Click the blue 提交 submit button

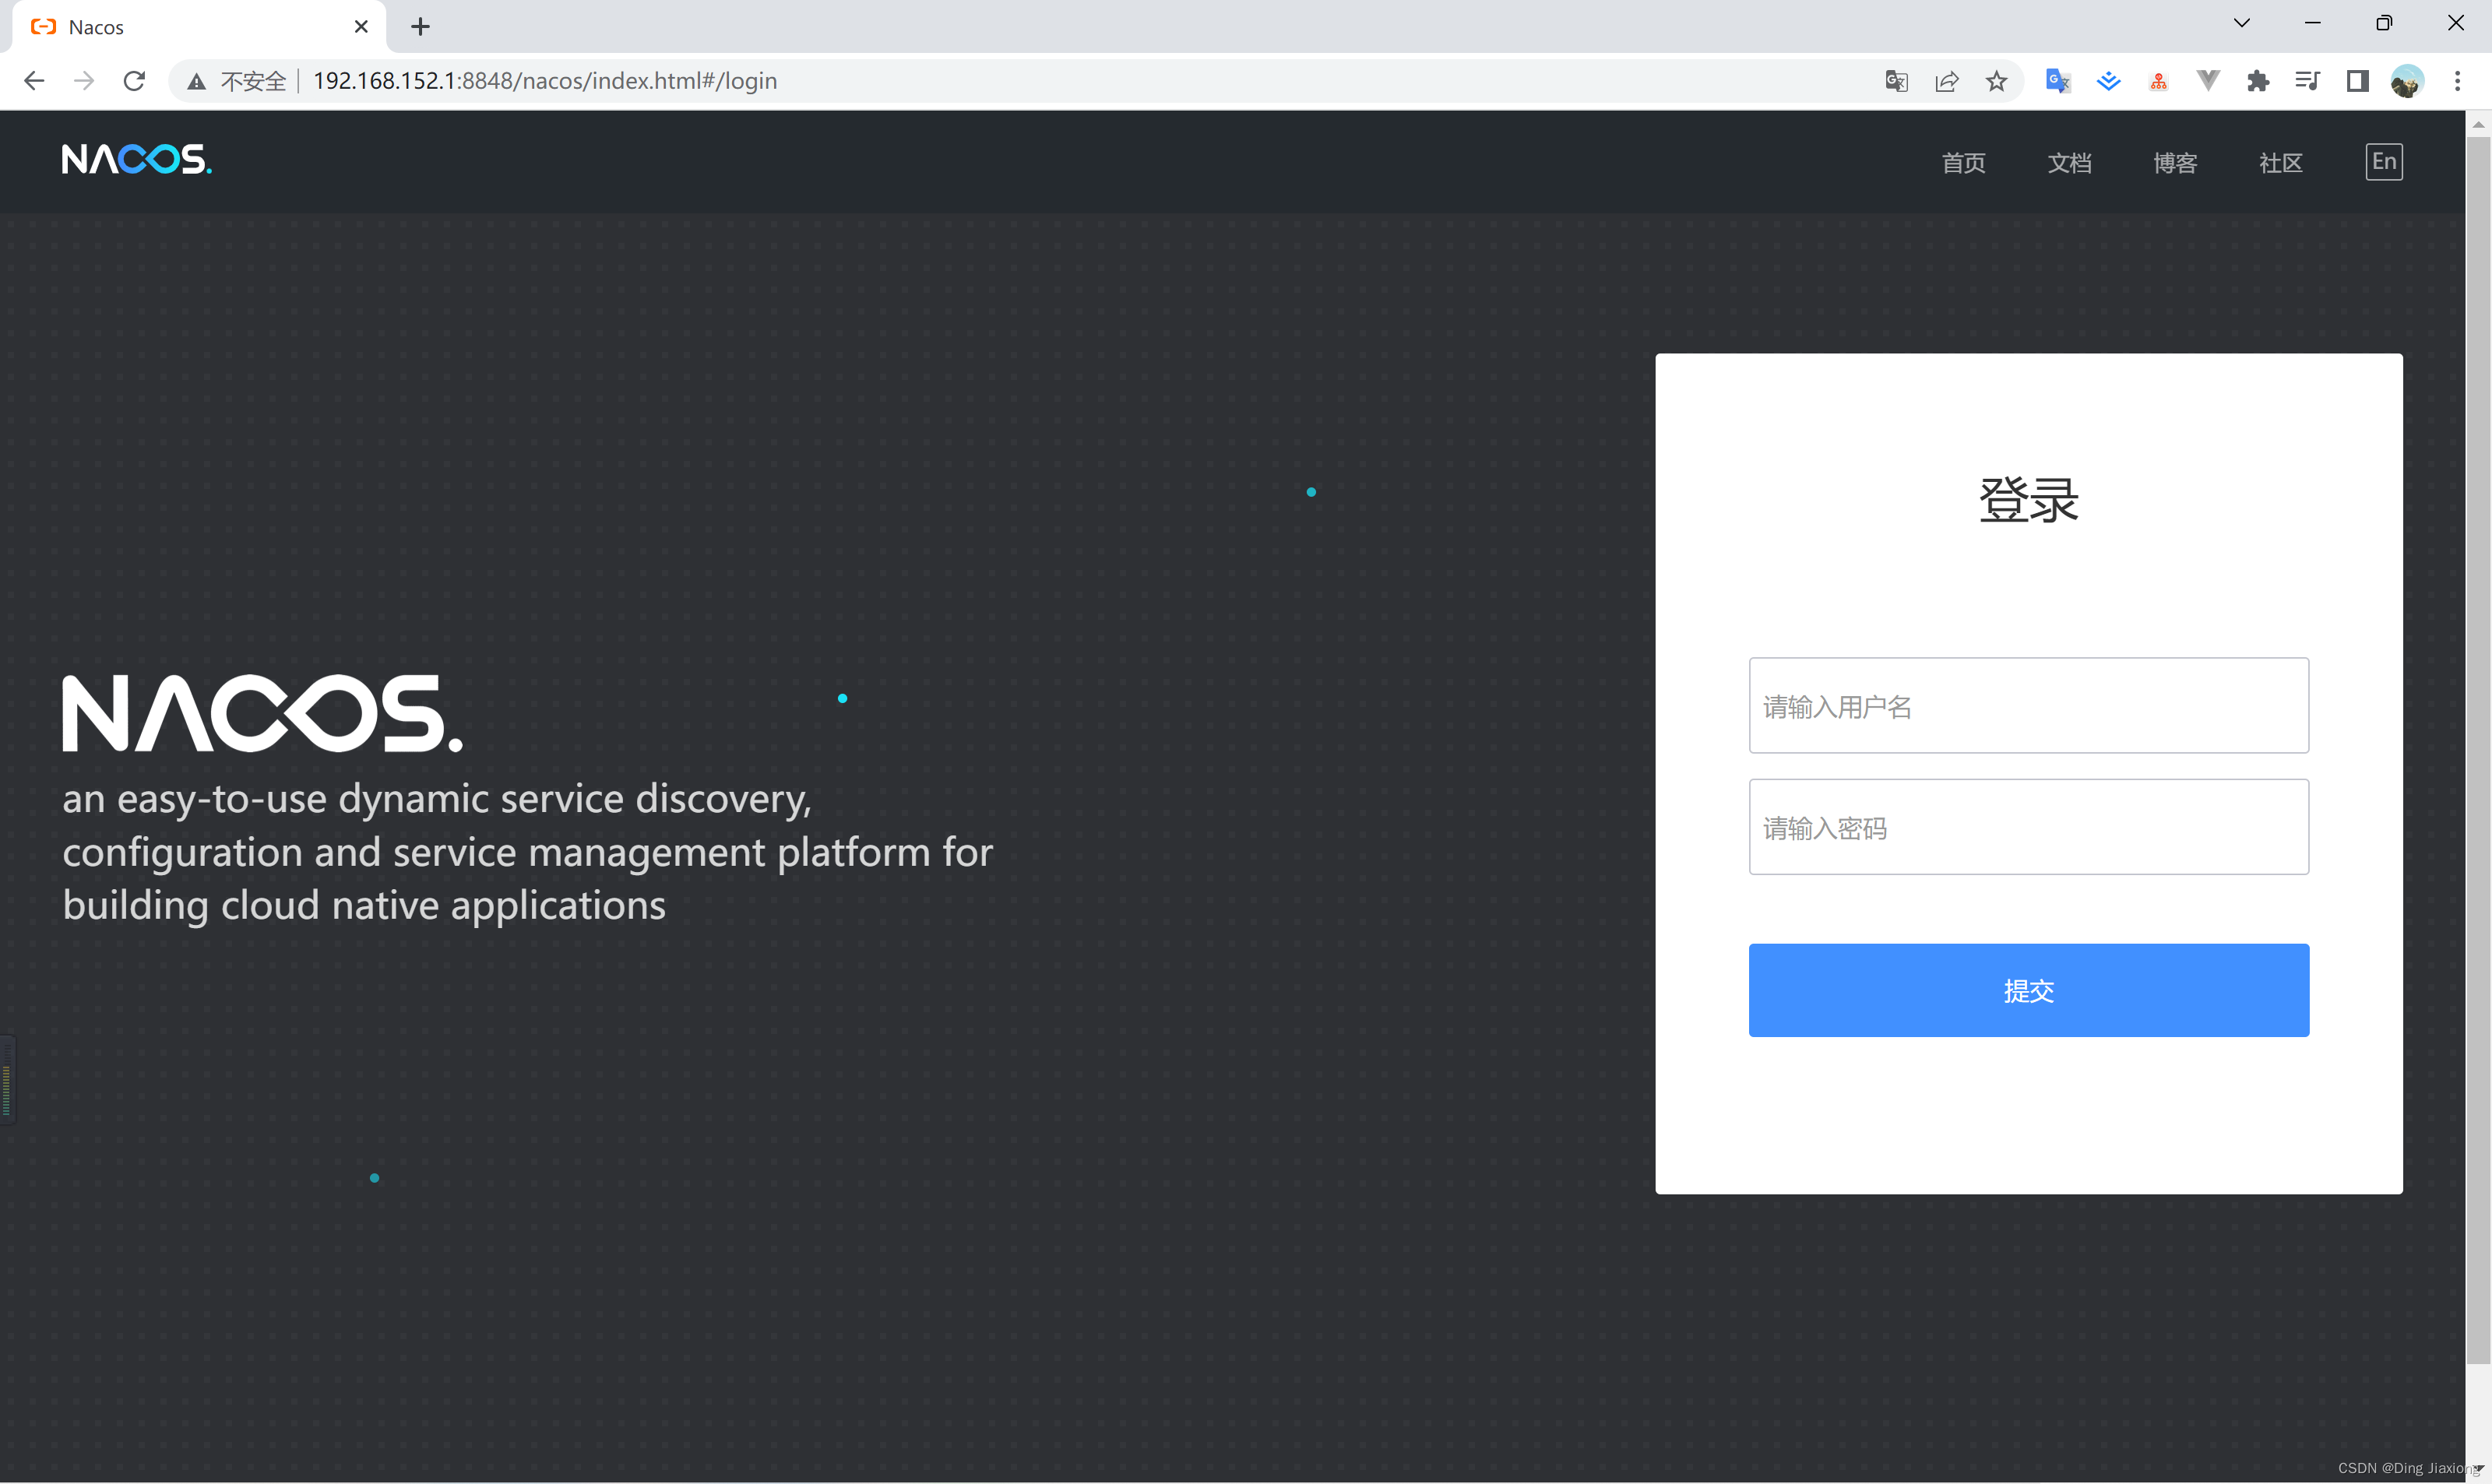[2028, 990]
